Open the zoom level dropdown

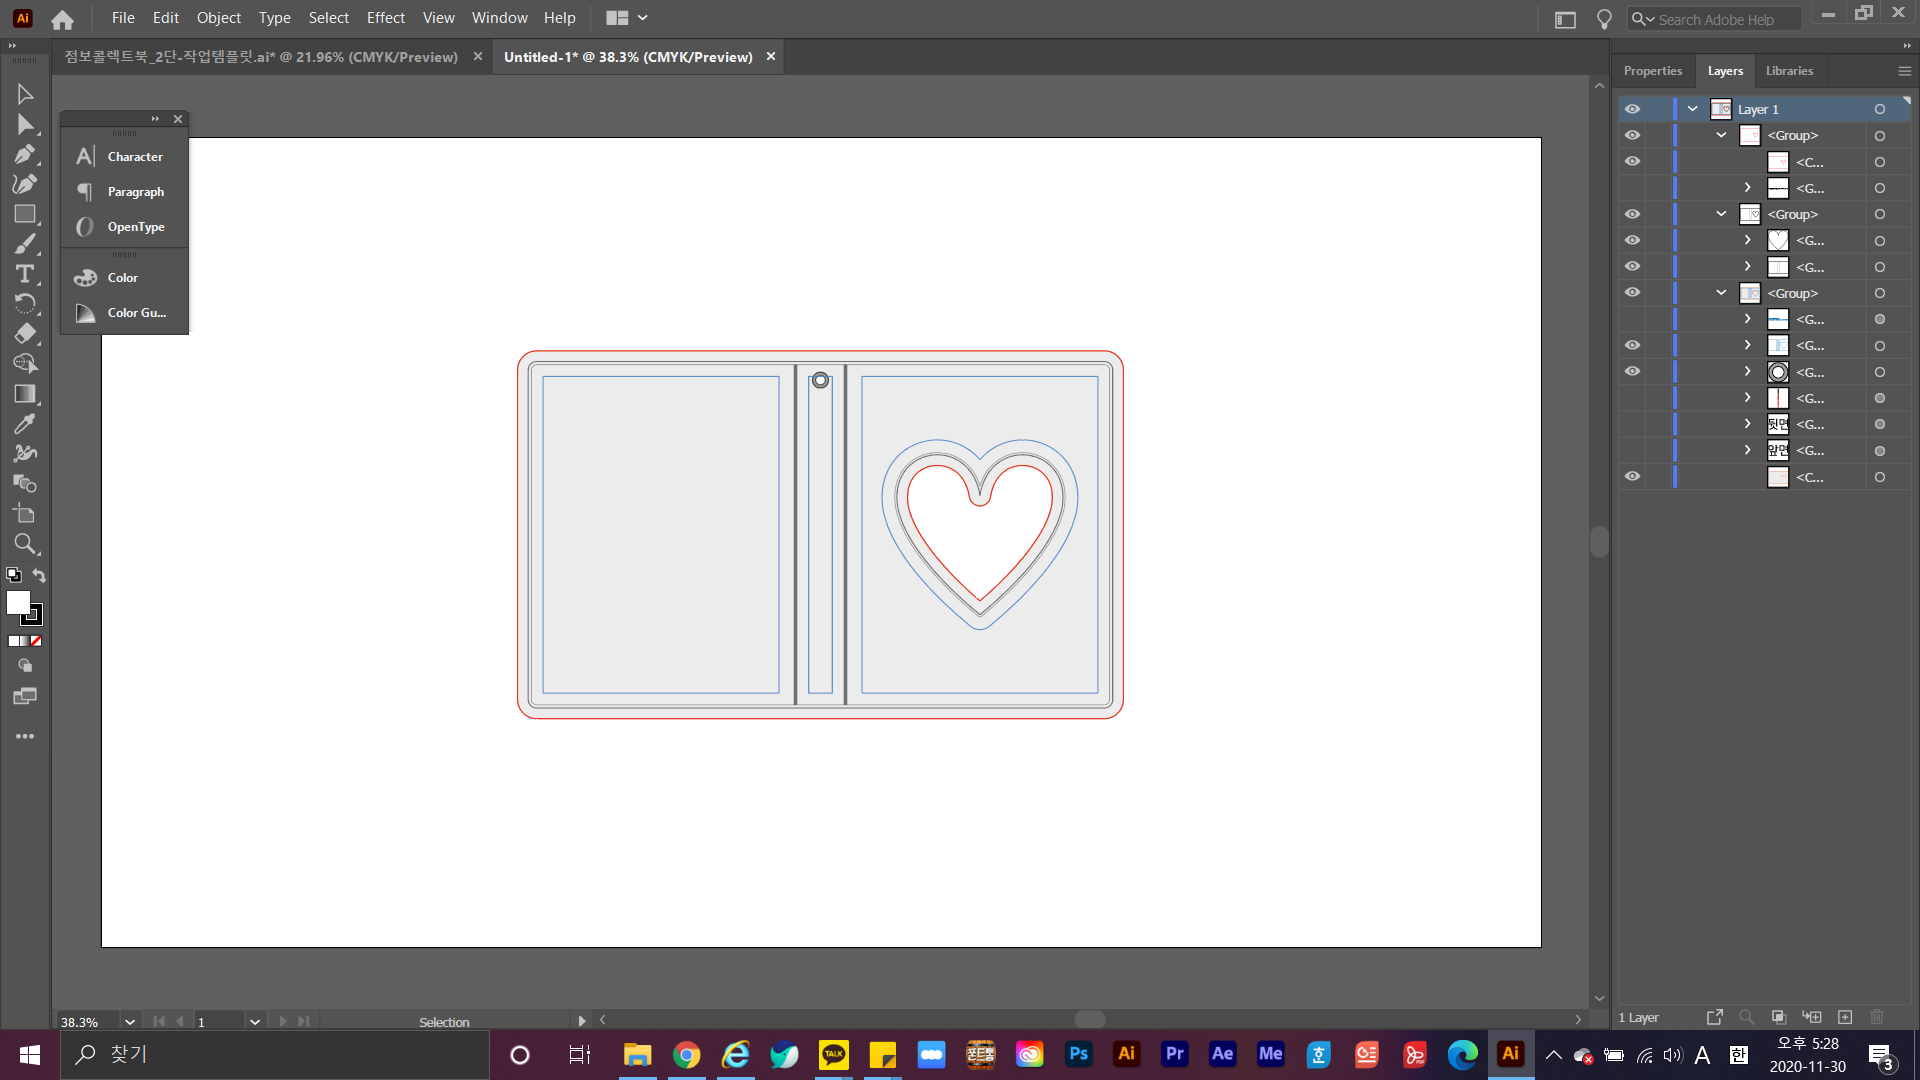click(129, 1021)
